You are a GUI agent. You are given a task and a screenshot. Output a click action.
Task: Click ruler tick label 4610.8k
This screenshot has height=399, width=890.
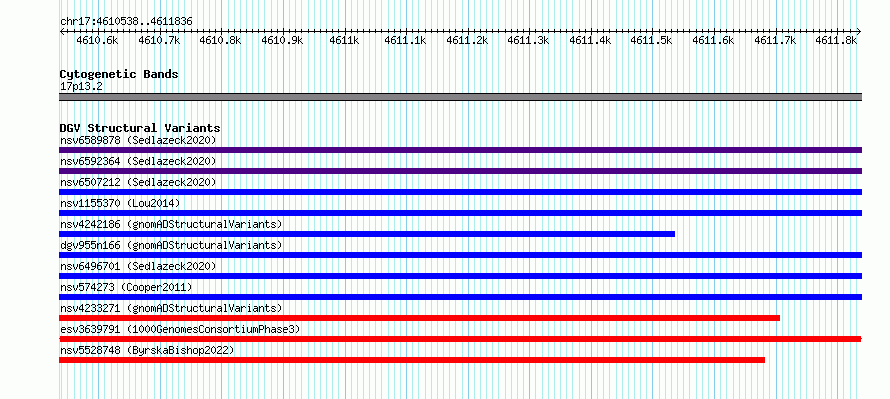220,40
